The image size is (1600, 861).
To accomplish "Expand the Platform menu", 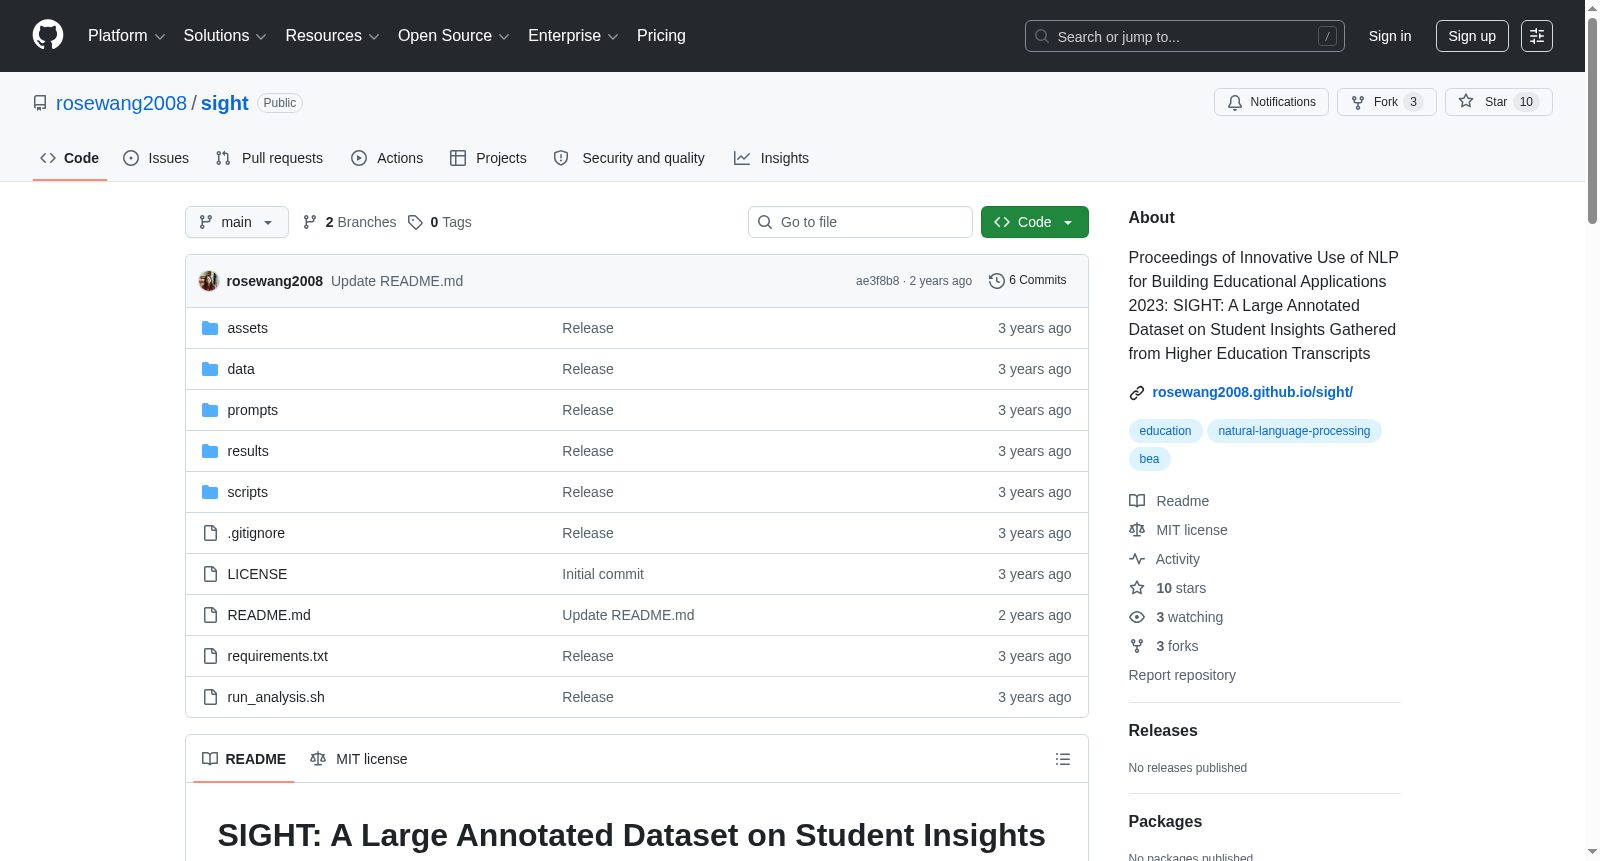I will point(126,36).
